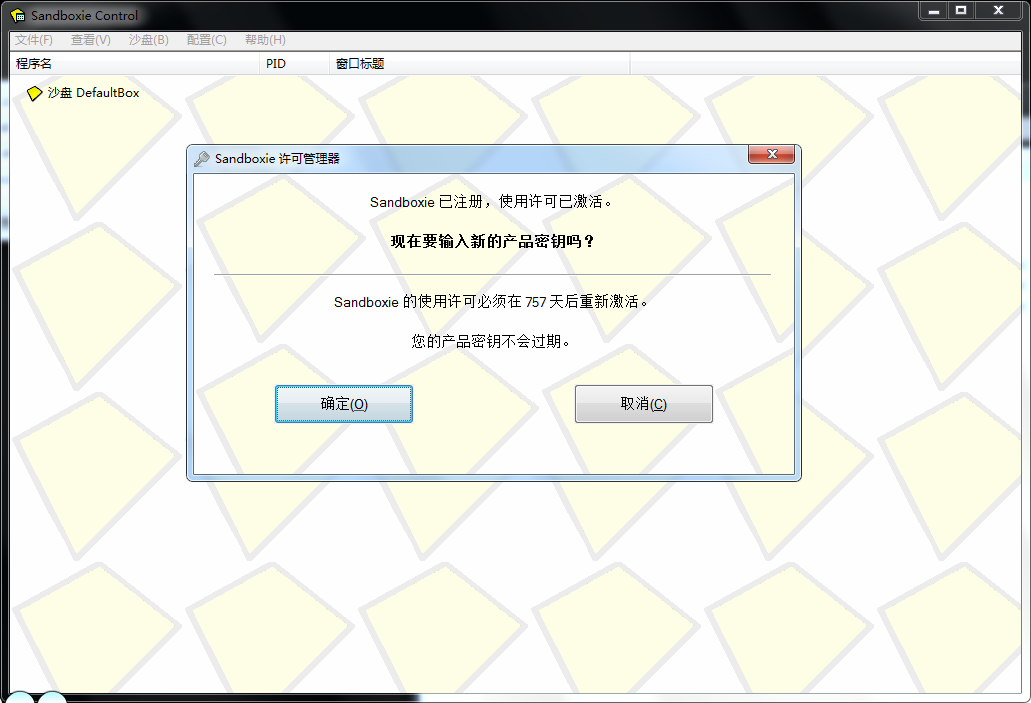Image resolution: width=1031 pixels, height=703 pixels.
Task: Click the 窗口标题 column header
Action: [x=360, y=64]
